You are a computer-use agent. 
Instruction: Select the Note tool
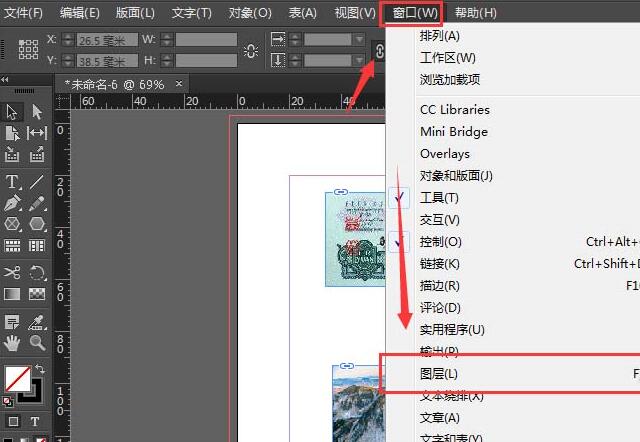(x=12, y=322)
